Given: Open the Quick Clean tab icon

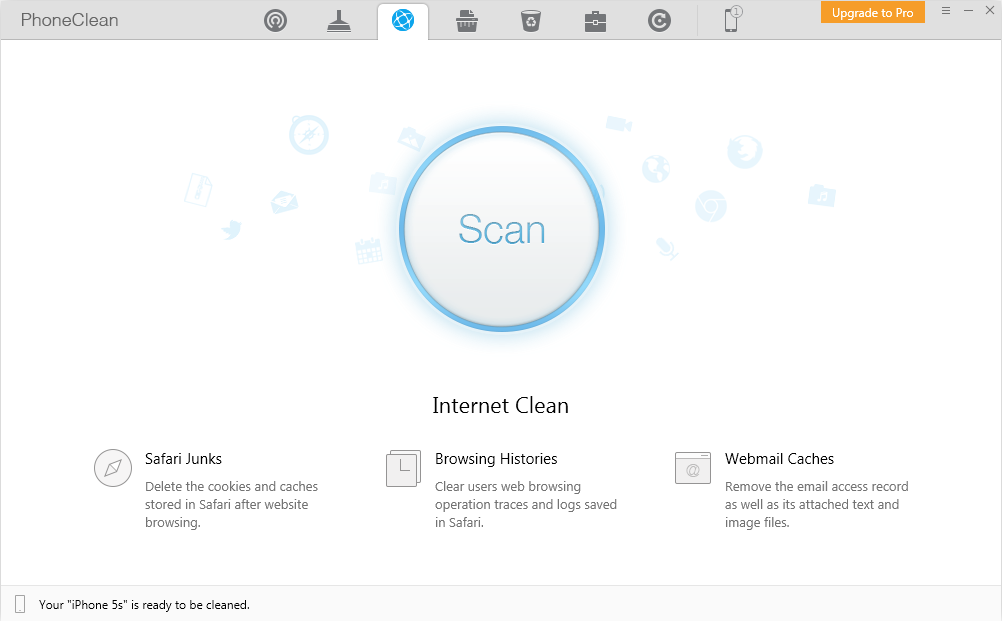Looking at the screenshot, I should (x=275, y=20).
